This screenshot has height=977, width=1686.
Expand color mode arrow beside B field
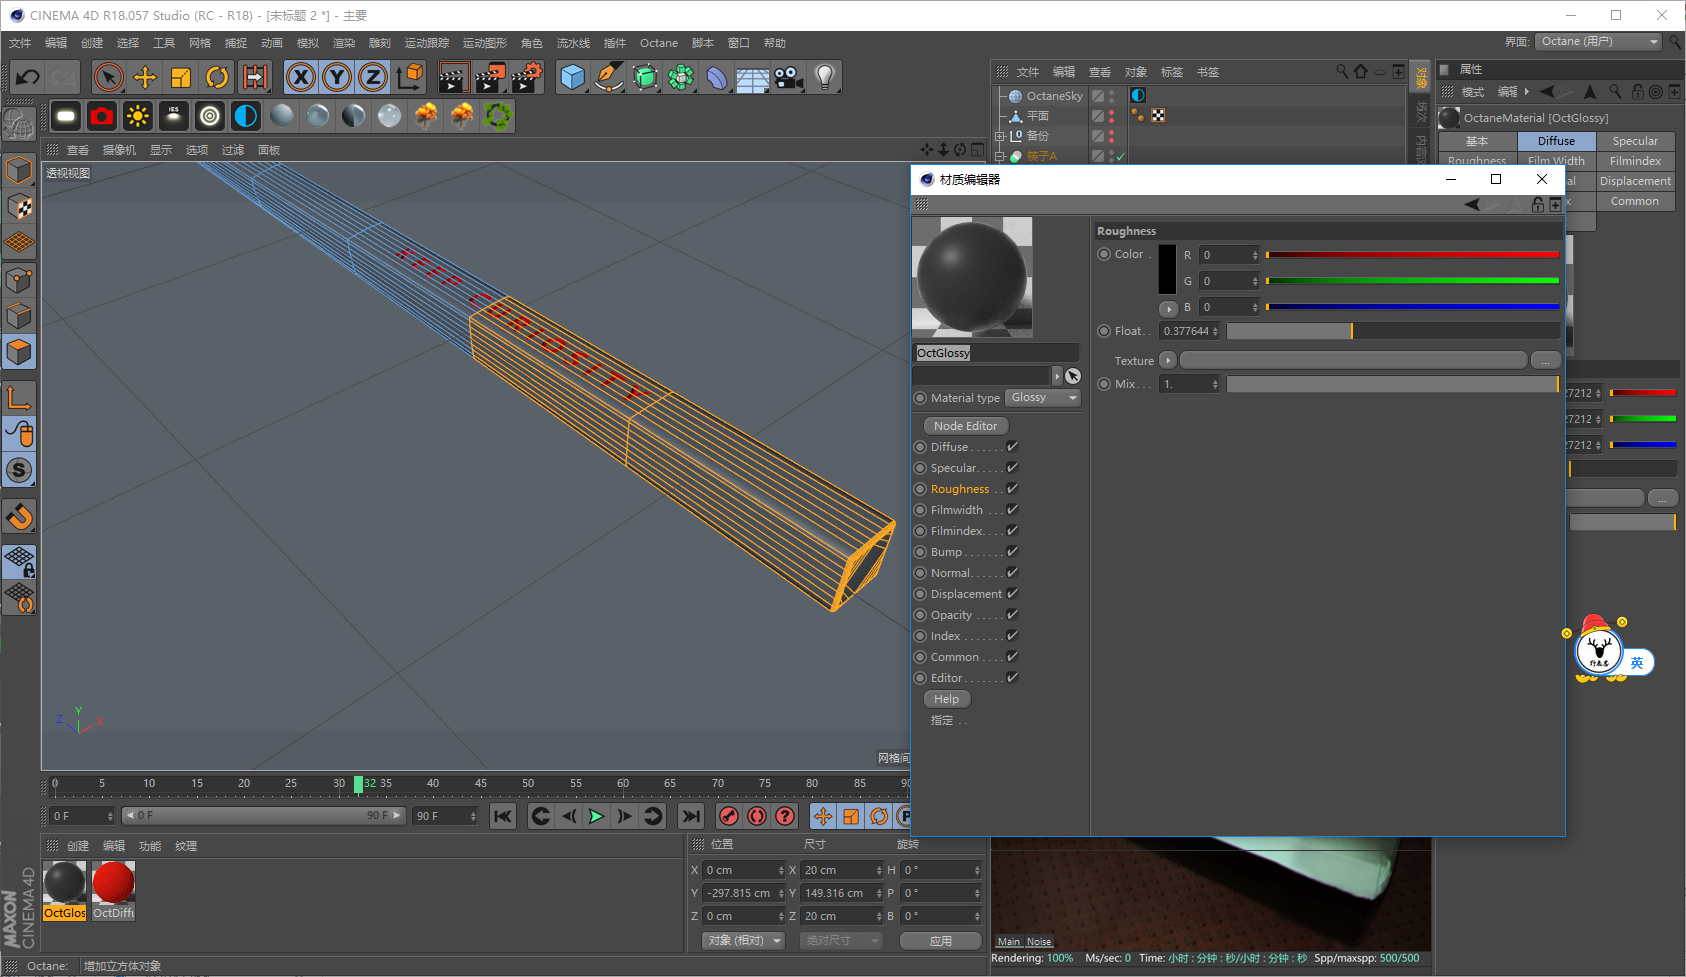[x=1168, y=308]
